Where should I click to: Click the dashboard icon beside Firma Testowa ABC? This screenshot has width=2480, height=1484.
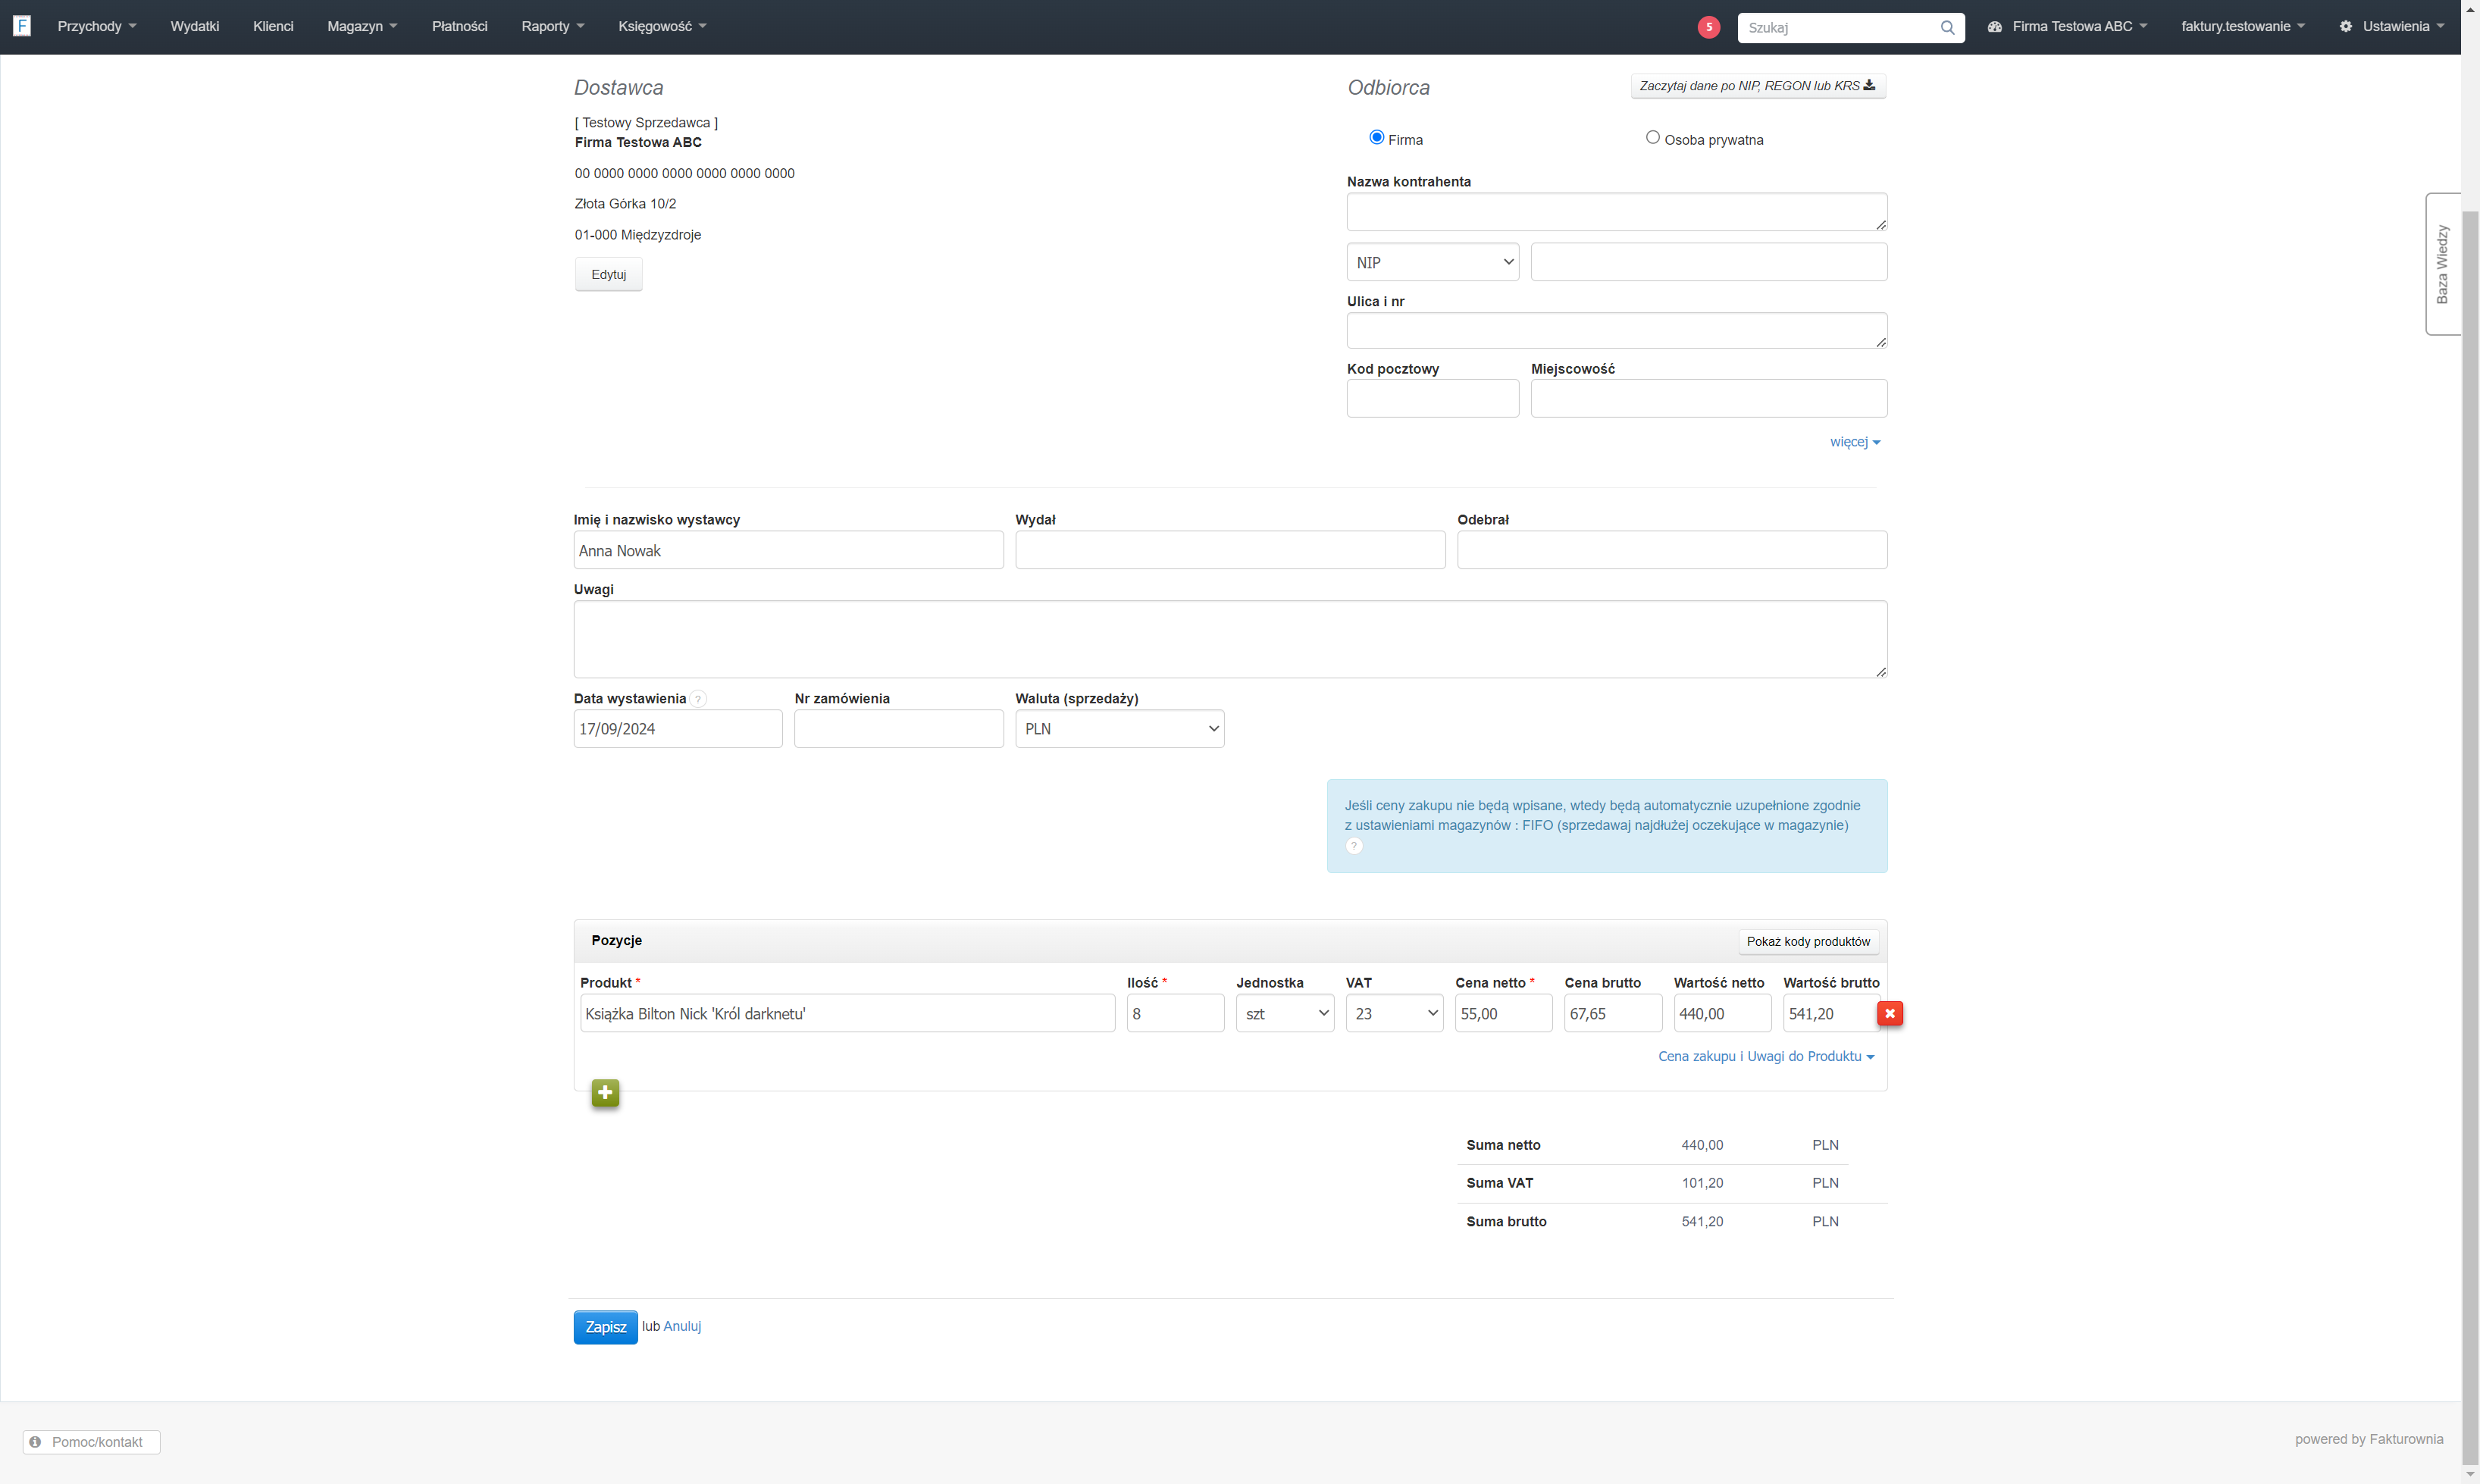1994,27
